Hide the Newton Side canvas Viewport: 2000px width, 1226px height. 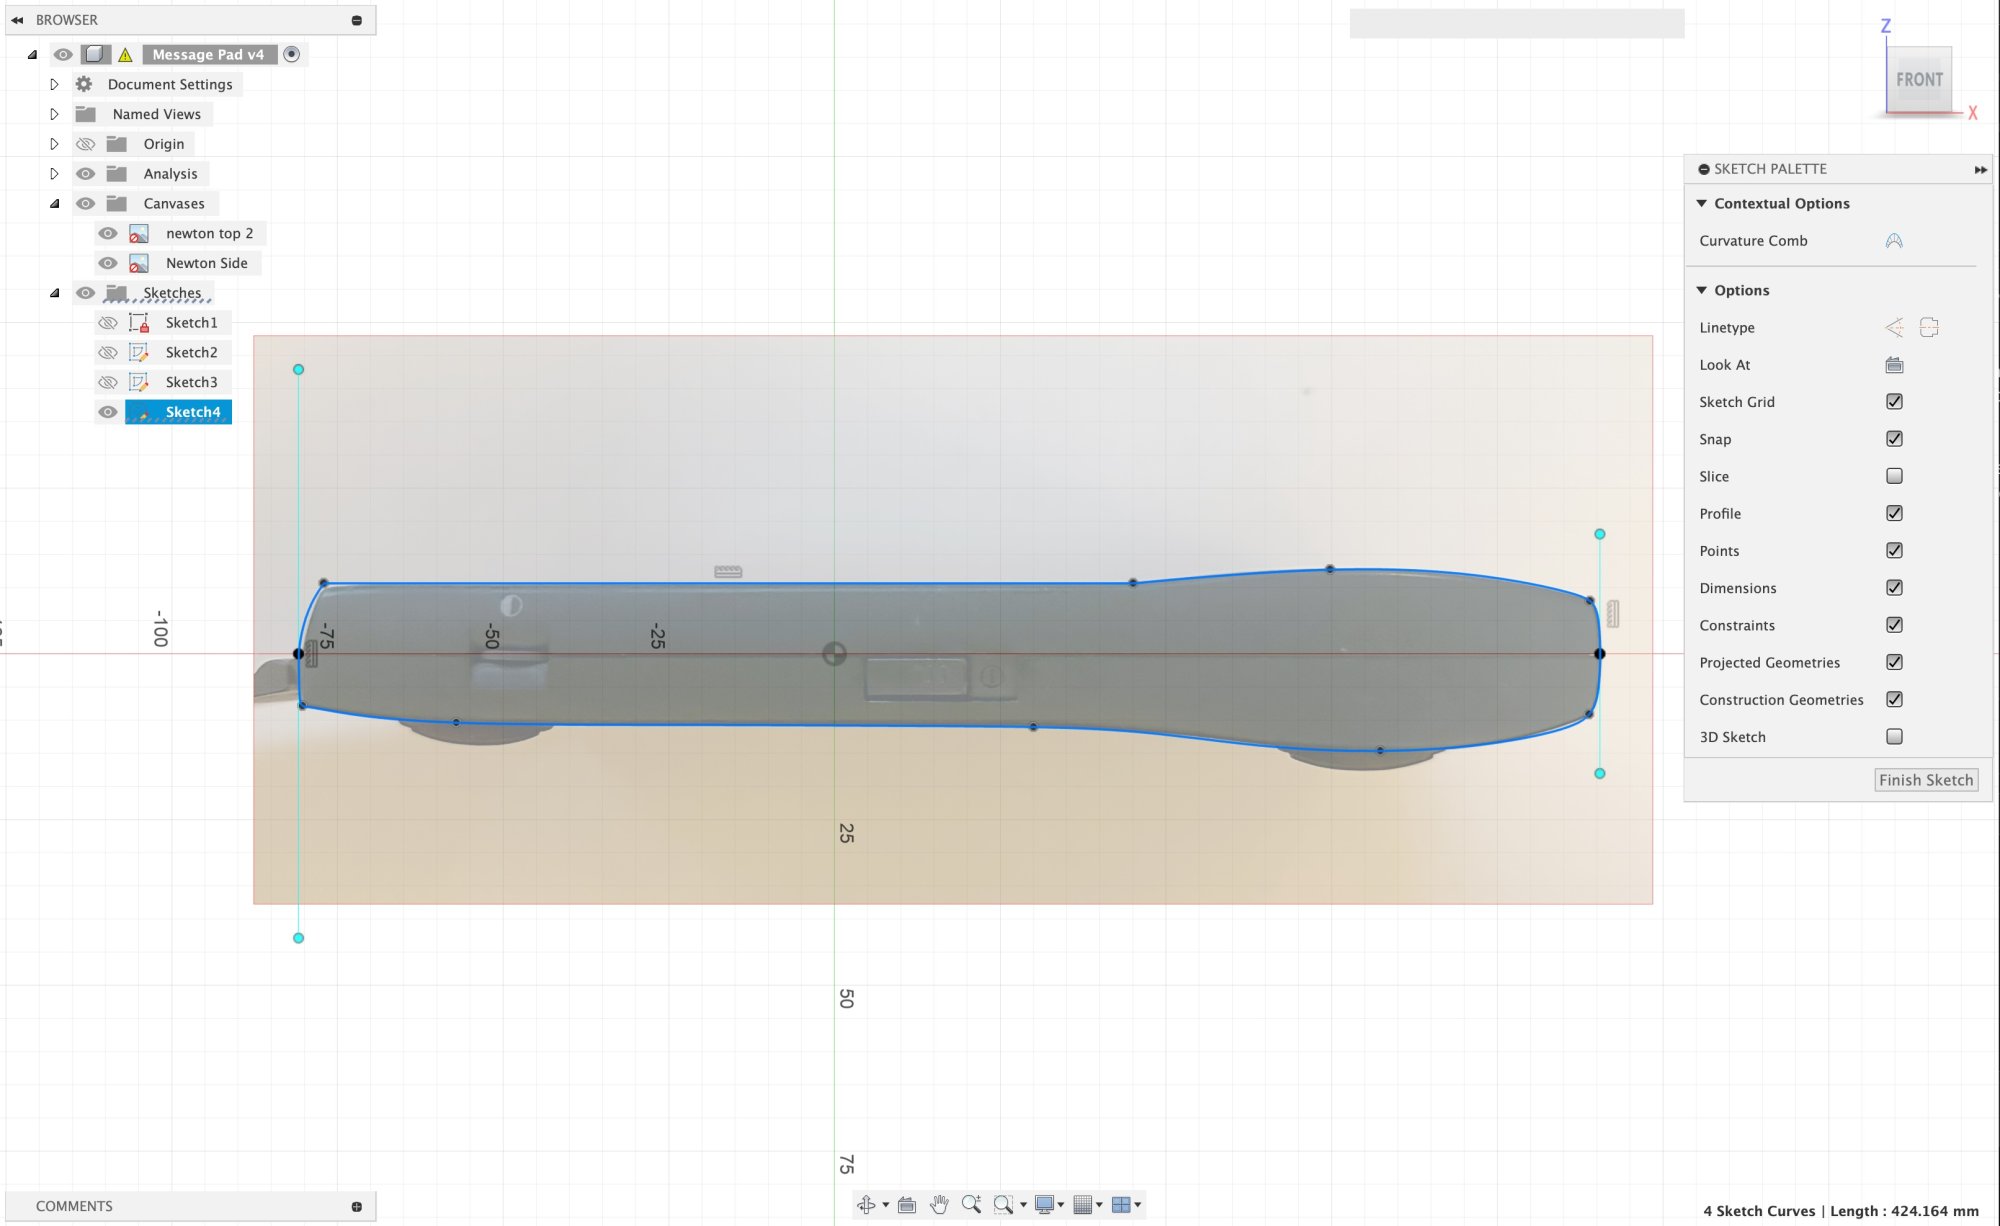point(108,263)
